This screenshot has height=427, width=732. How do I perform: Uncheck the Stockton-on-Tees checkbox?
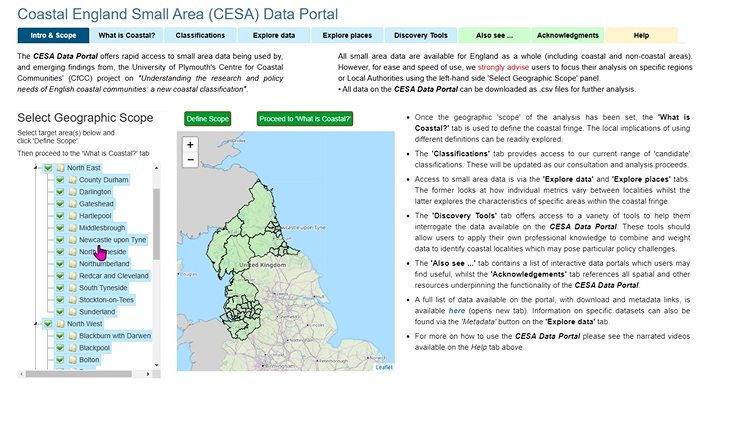(x=60, y=300)
